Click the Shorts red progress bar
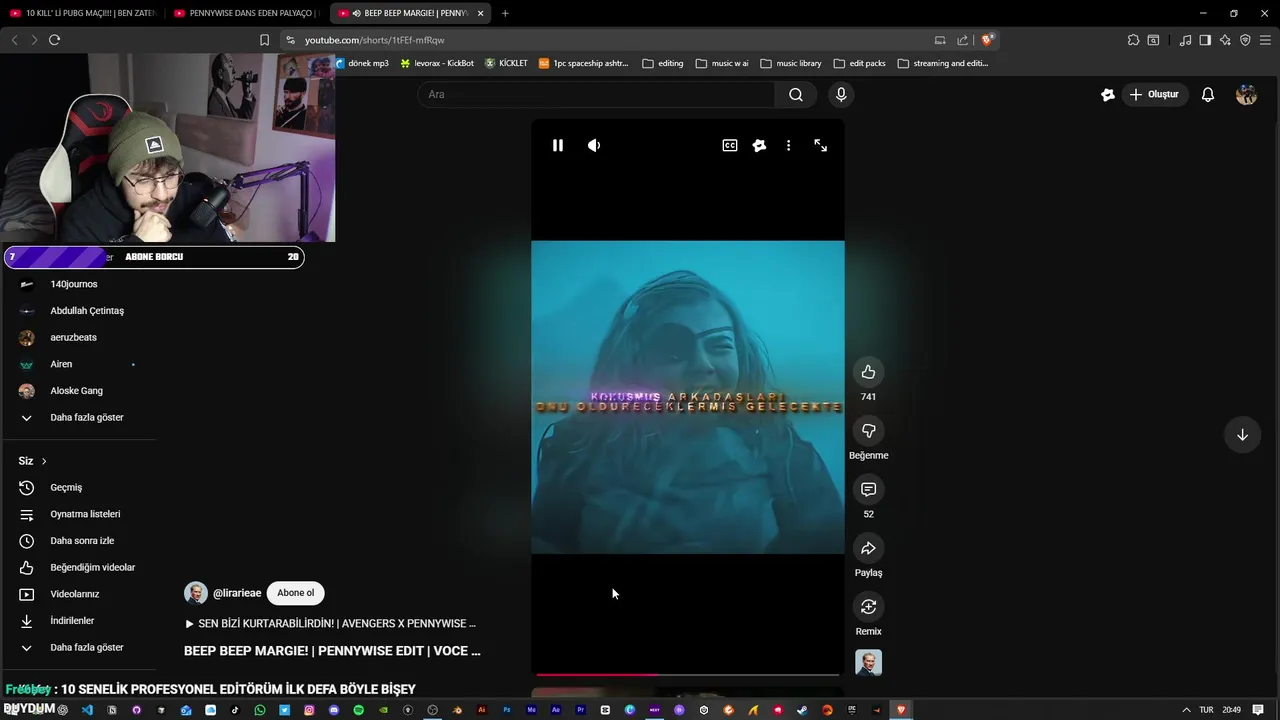1280x720 pixels. (x=688, y=674)
